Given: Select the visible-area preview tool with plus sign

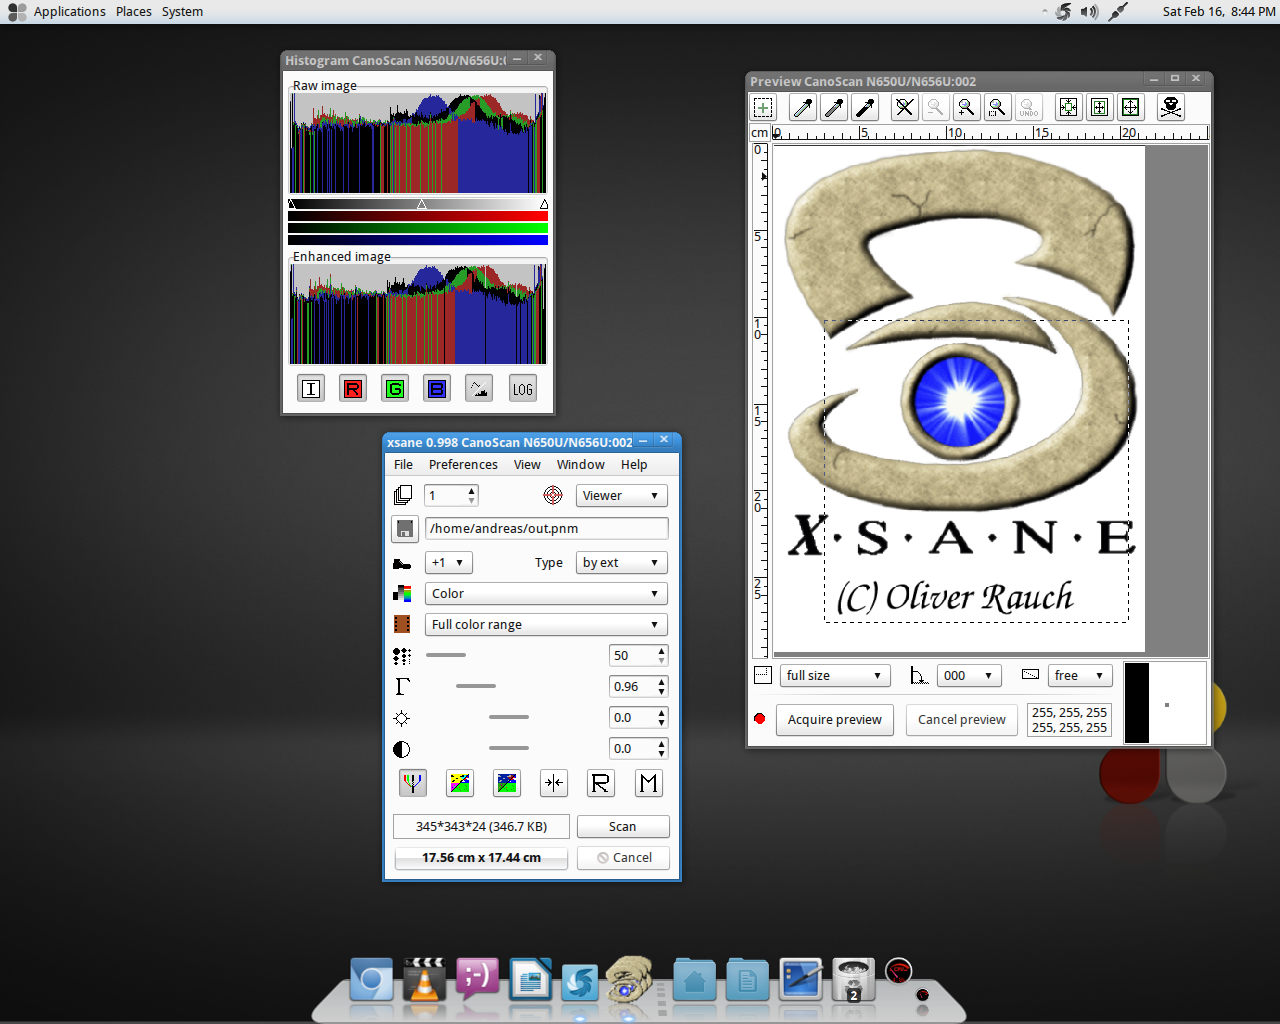Looking at the screenshot, I should click(763, 107).
